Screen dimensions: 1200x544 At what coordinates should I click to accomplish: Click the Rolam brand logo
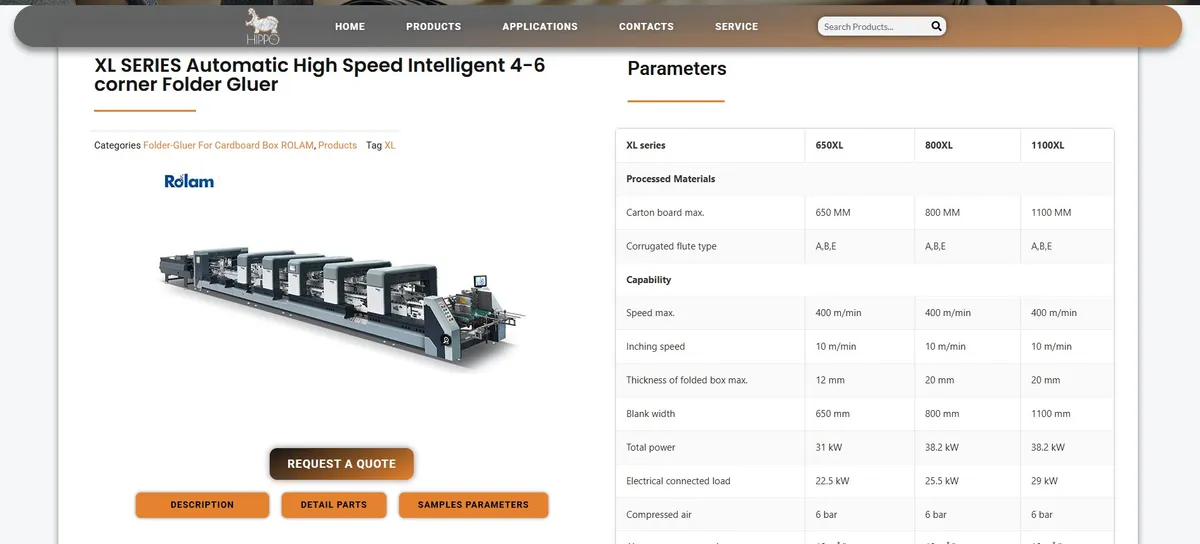(x=189, y=181)
